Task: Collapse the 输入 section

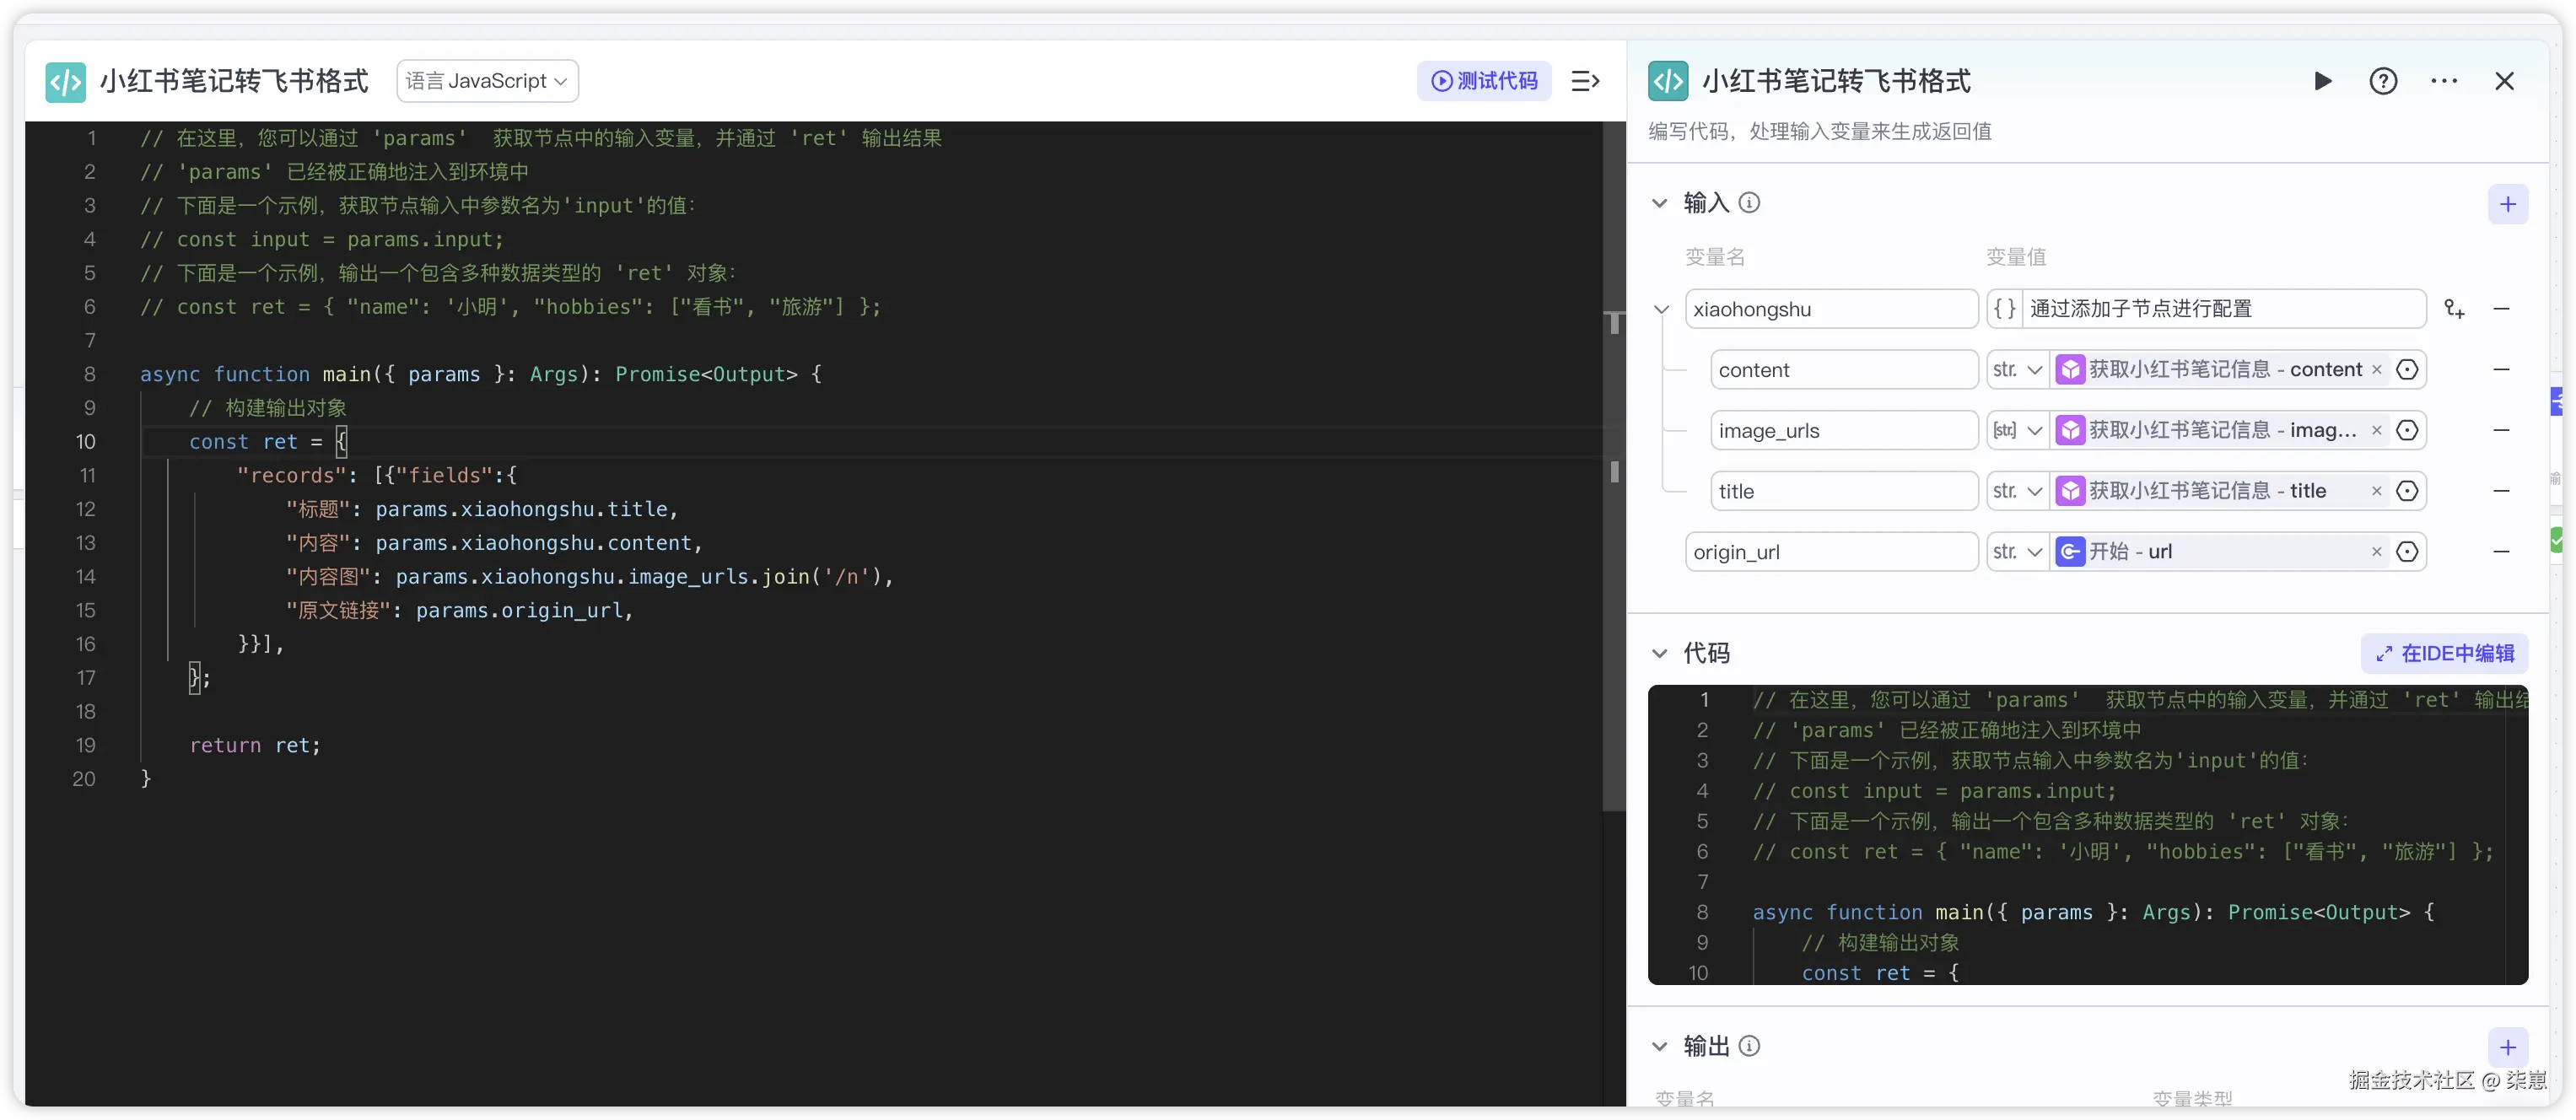Action: [1660, 203]
